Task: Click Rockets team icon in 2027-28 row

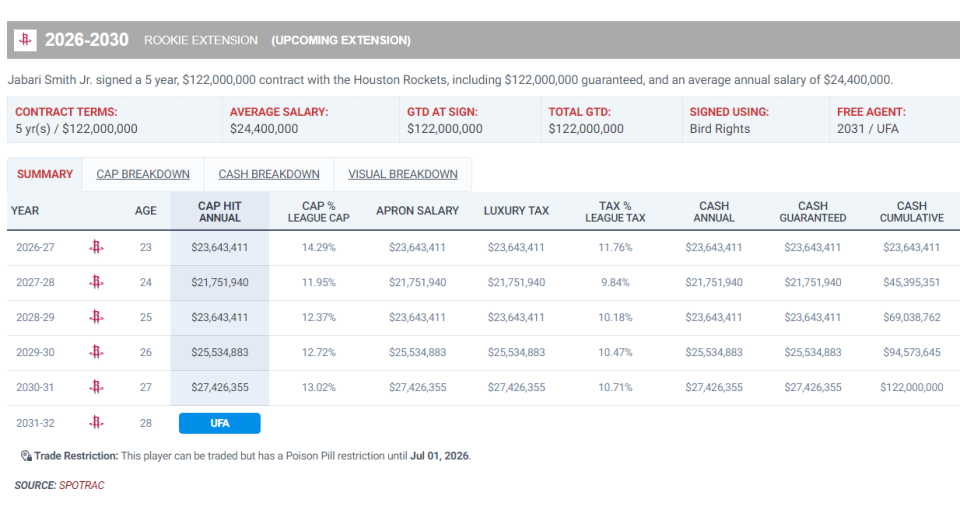Action: pyautogui.click(x=96, y=282)
